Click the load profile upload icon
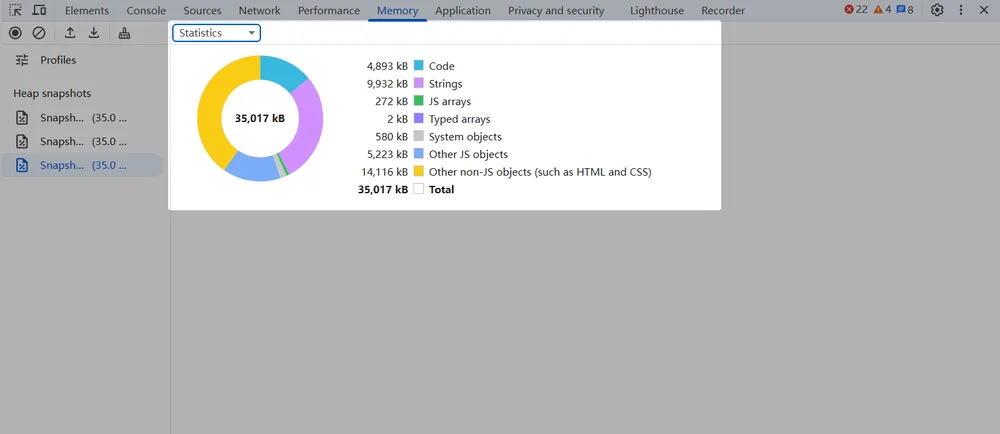 click(x=70, y=33)
